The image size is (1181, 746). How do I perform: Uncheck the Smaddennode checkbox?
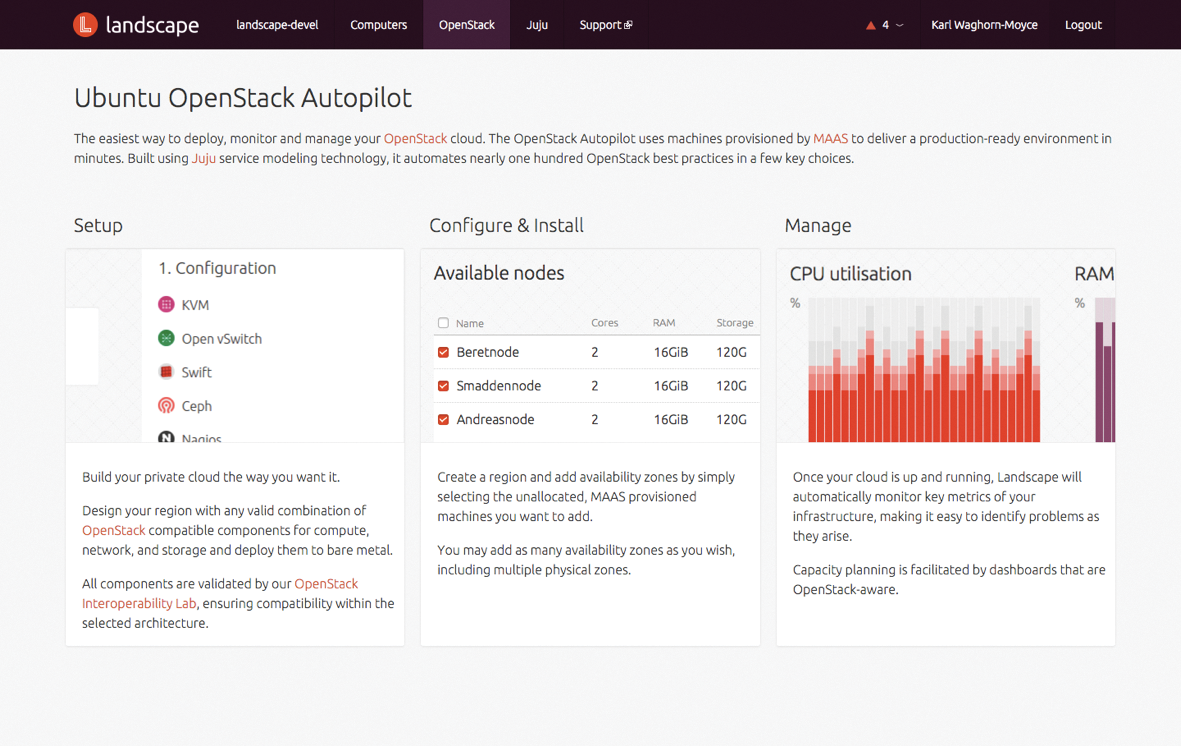point(443,385)
